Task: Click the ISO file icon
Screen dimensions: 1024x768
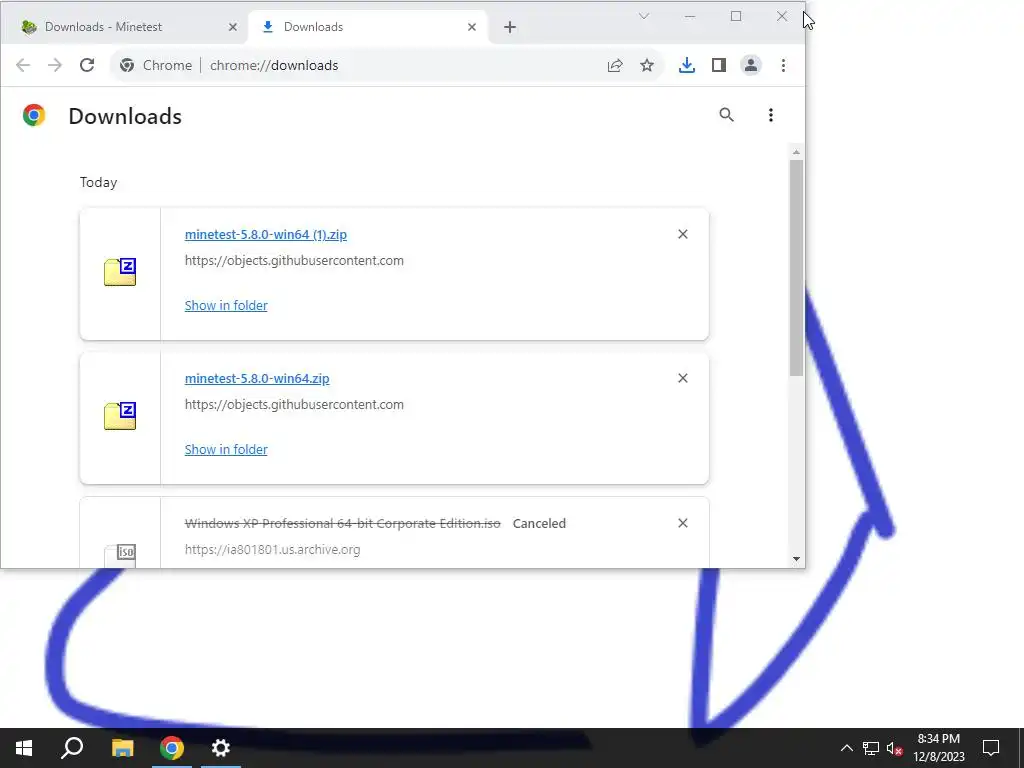Action: tap(120, 555)
